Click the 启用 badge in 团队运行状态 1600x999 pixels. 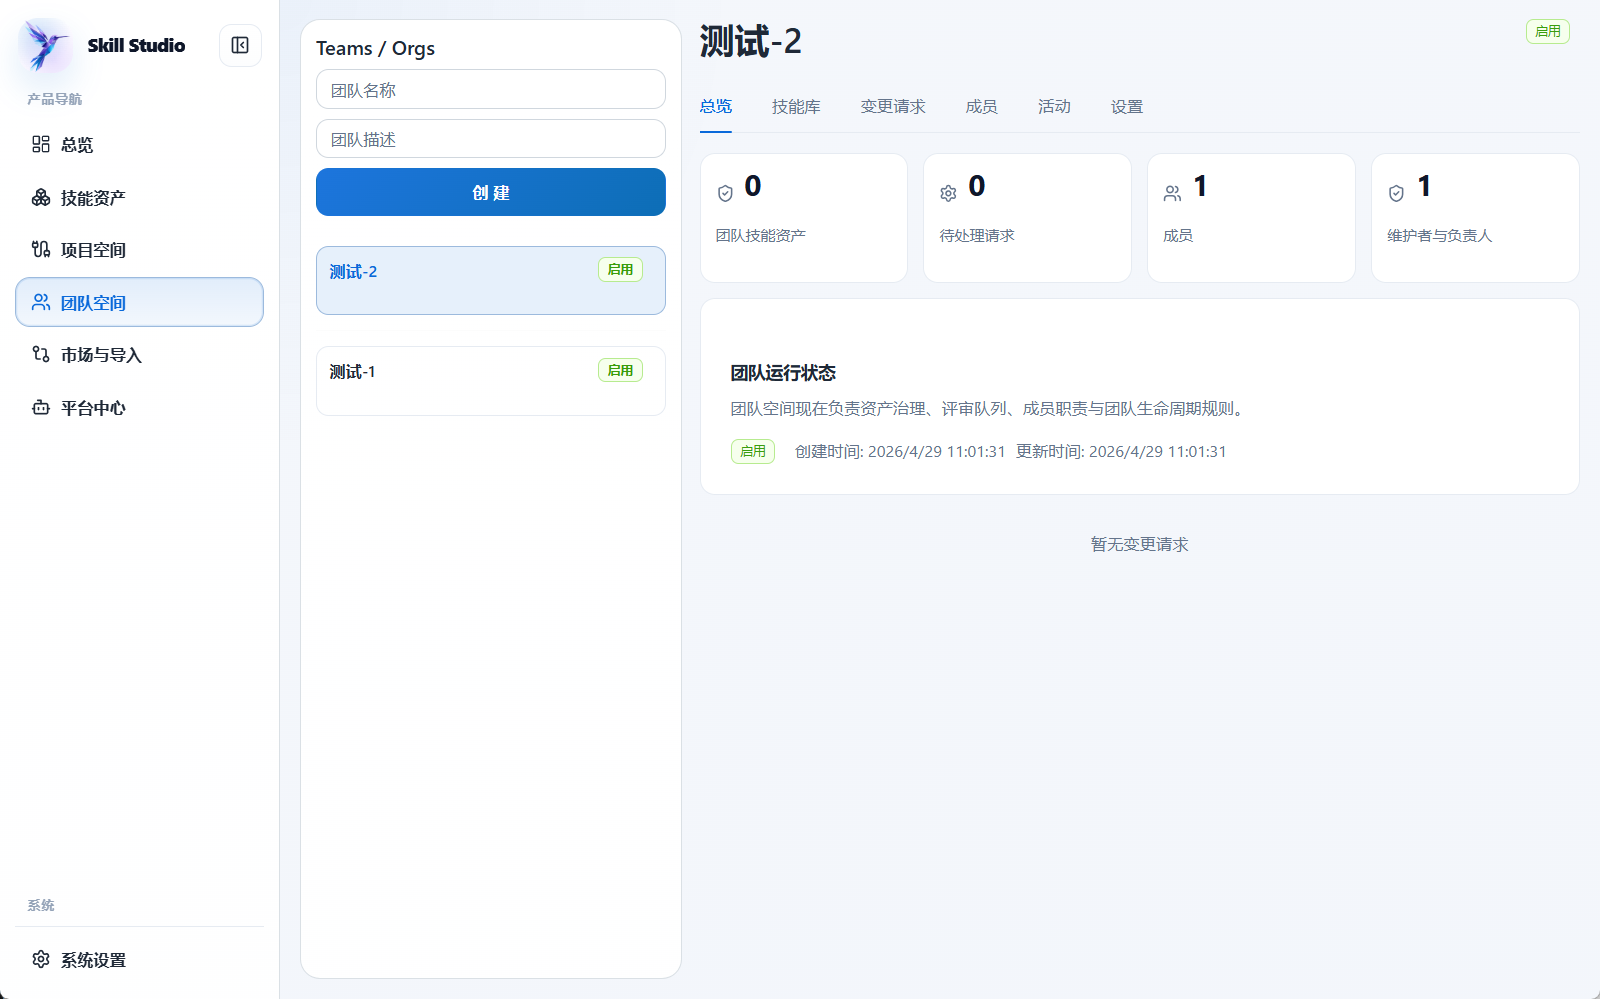[x=753, y=452]
